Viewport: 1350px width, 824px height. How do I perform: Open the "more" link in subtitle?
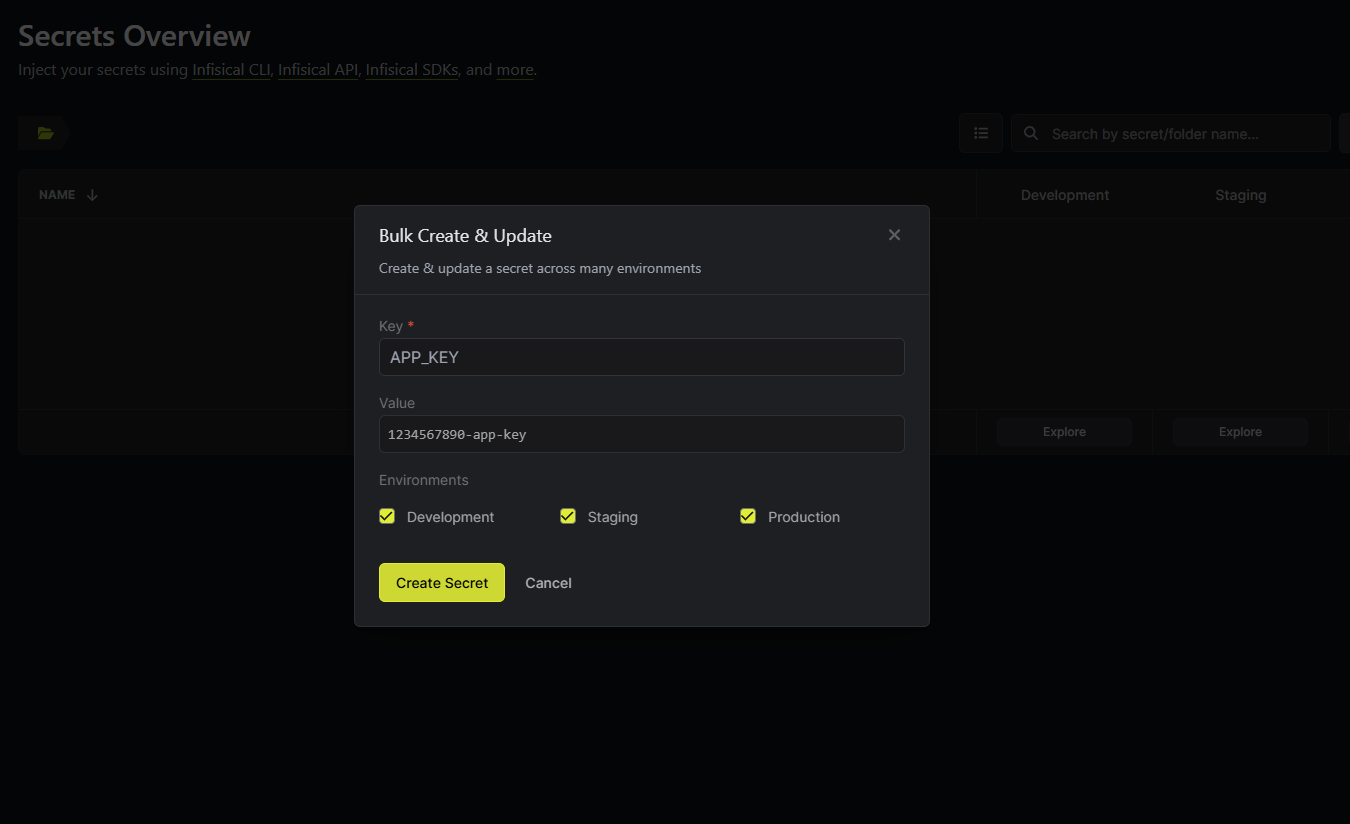tap(515, 70)
